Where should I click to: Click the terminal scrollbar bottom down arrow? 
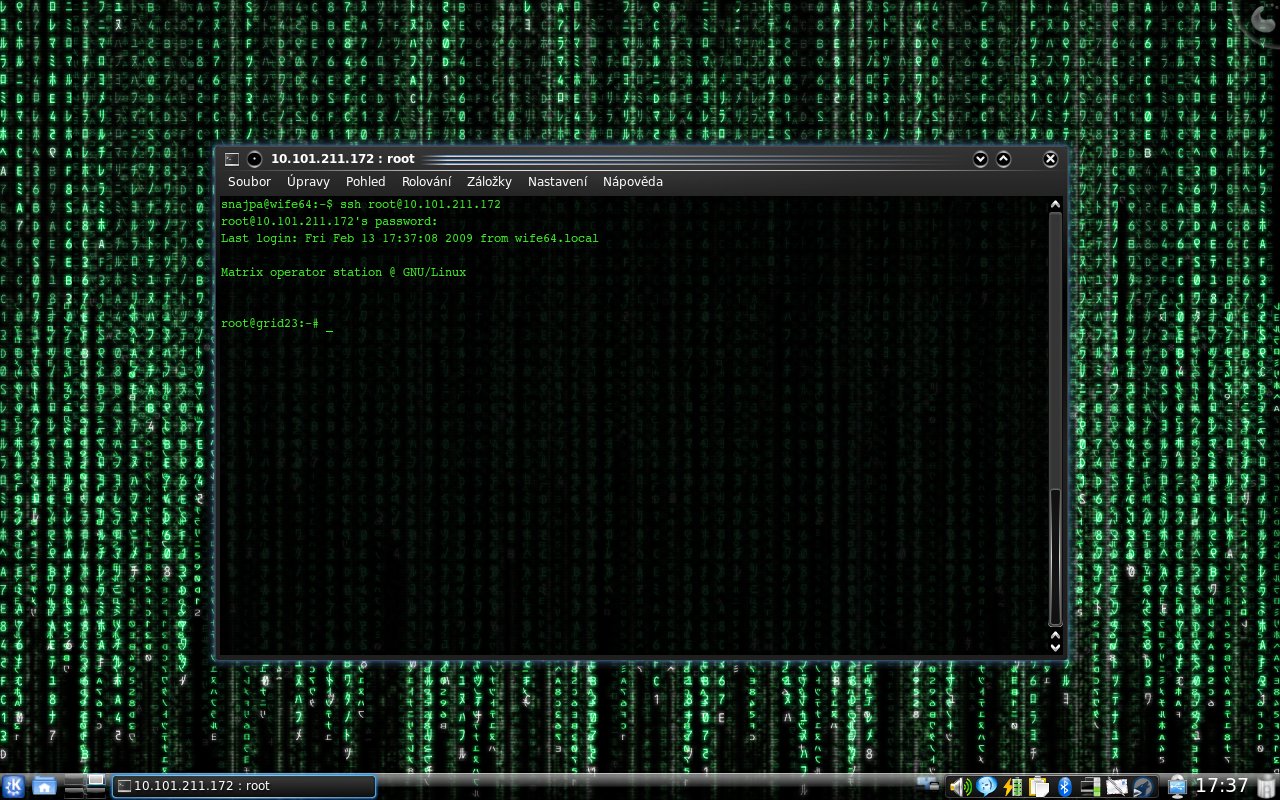point(1055,647)
